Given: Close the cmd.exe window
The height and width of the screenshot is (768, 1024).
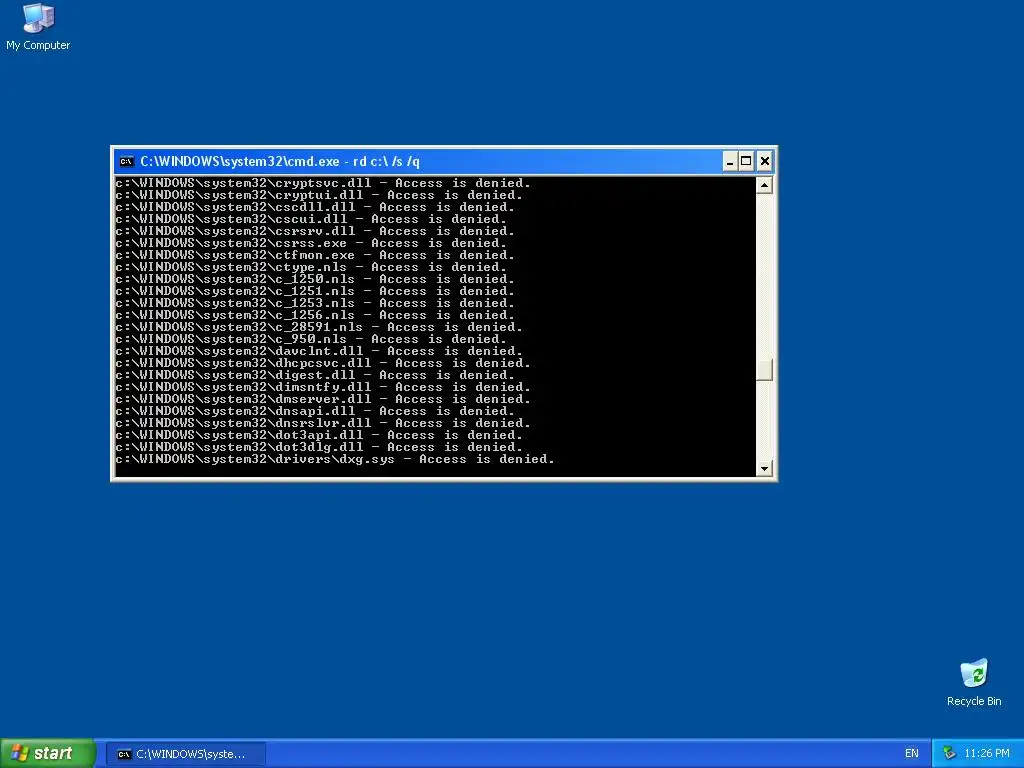Looking at the screenshot, I should point(765,161).
